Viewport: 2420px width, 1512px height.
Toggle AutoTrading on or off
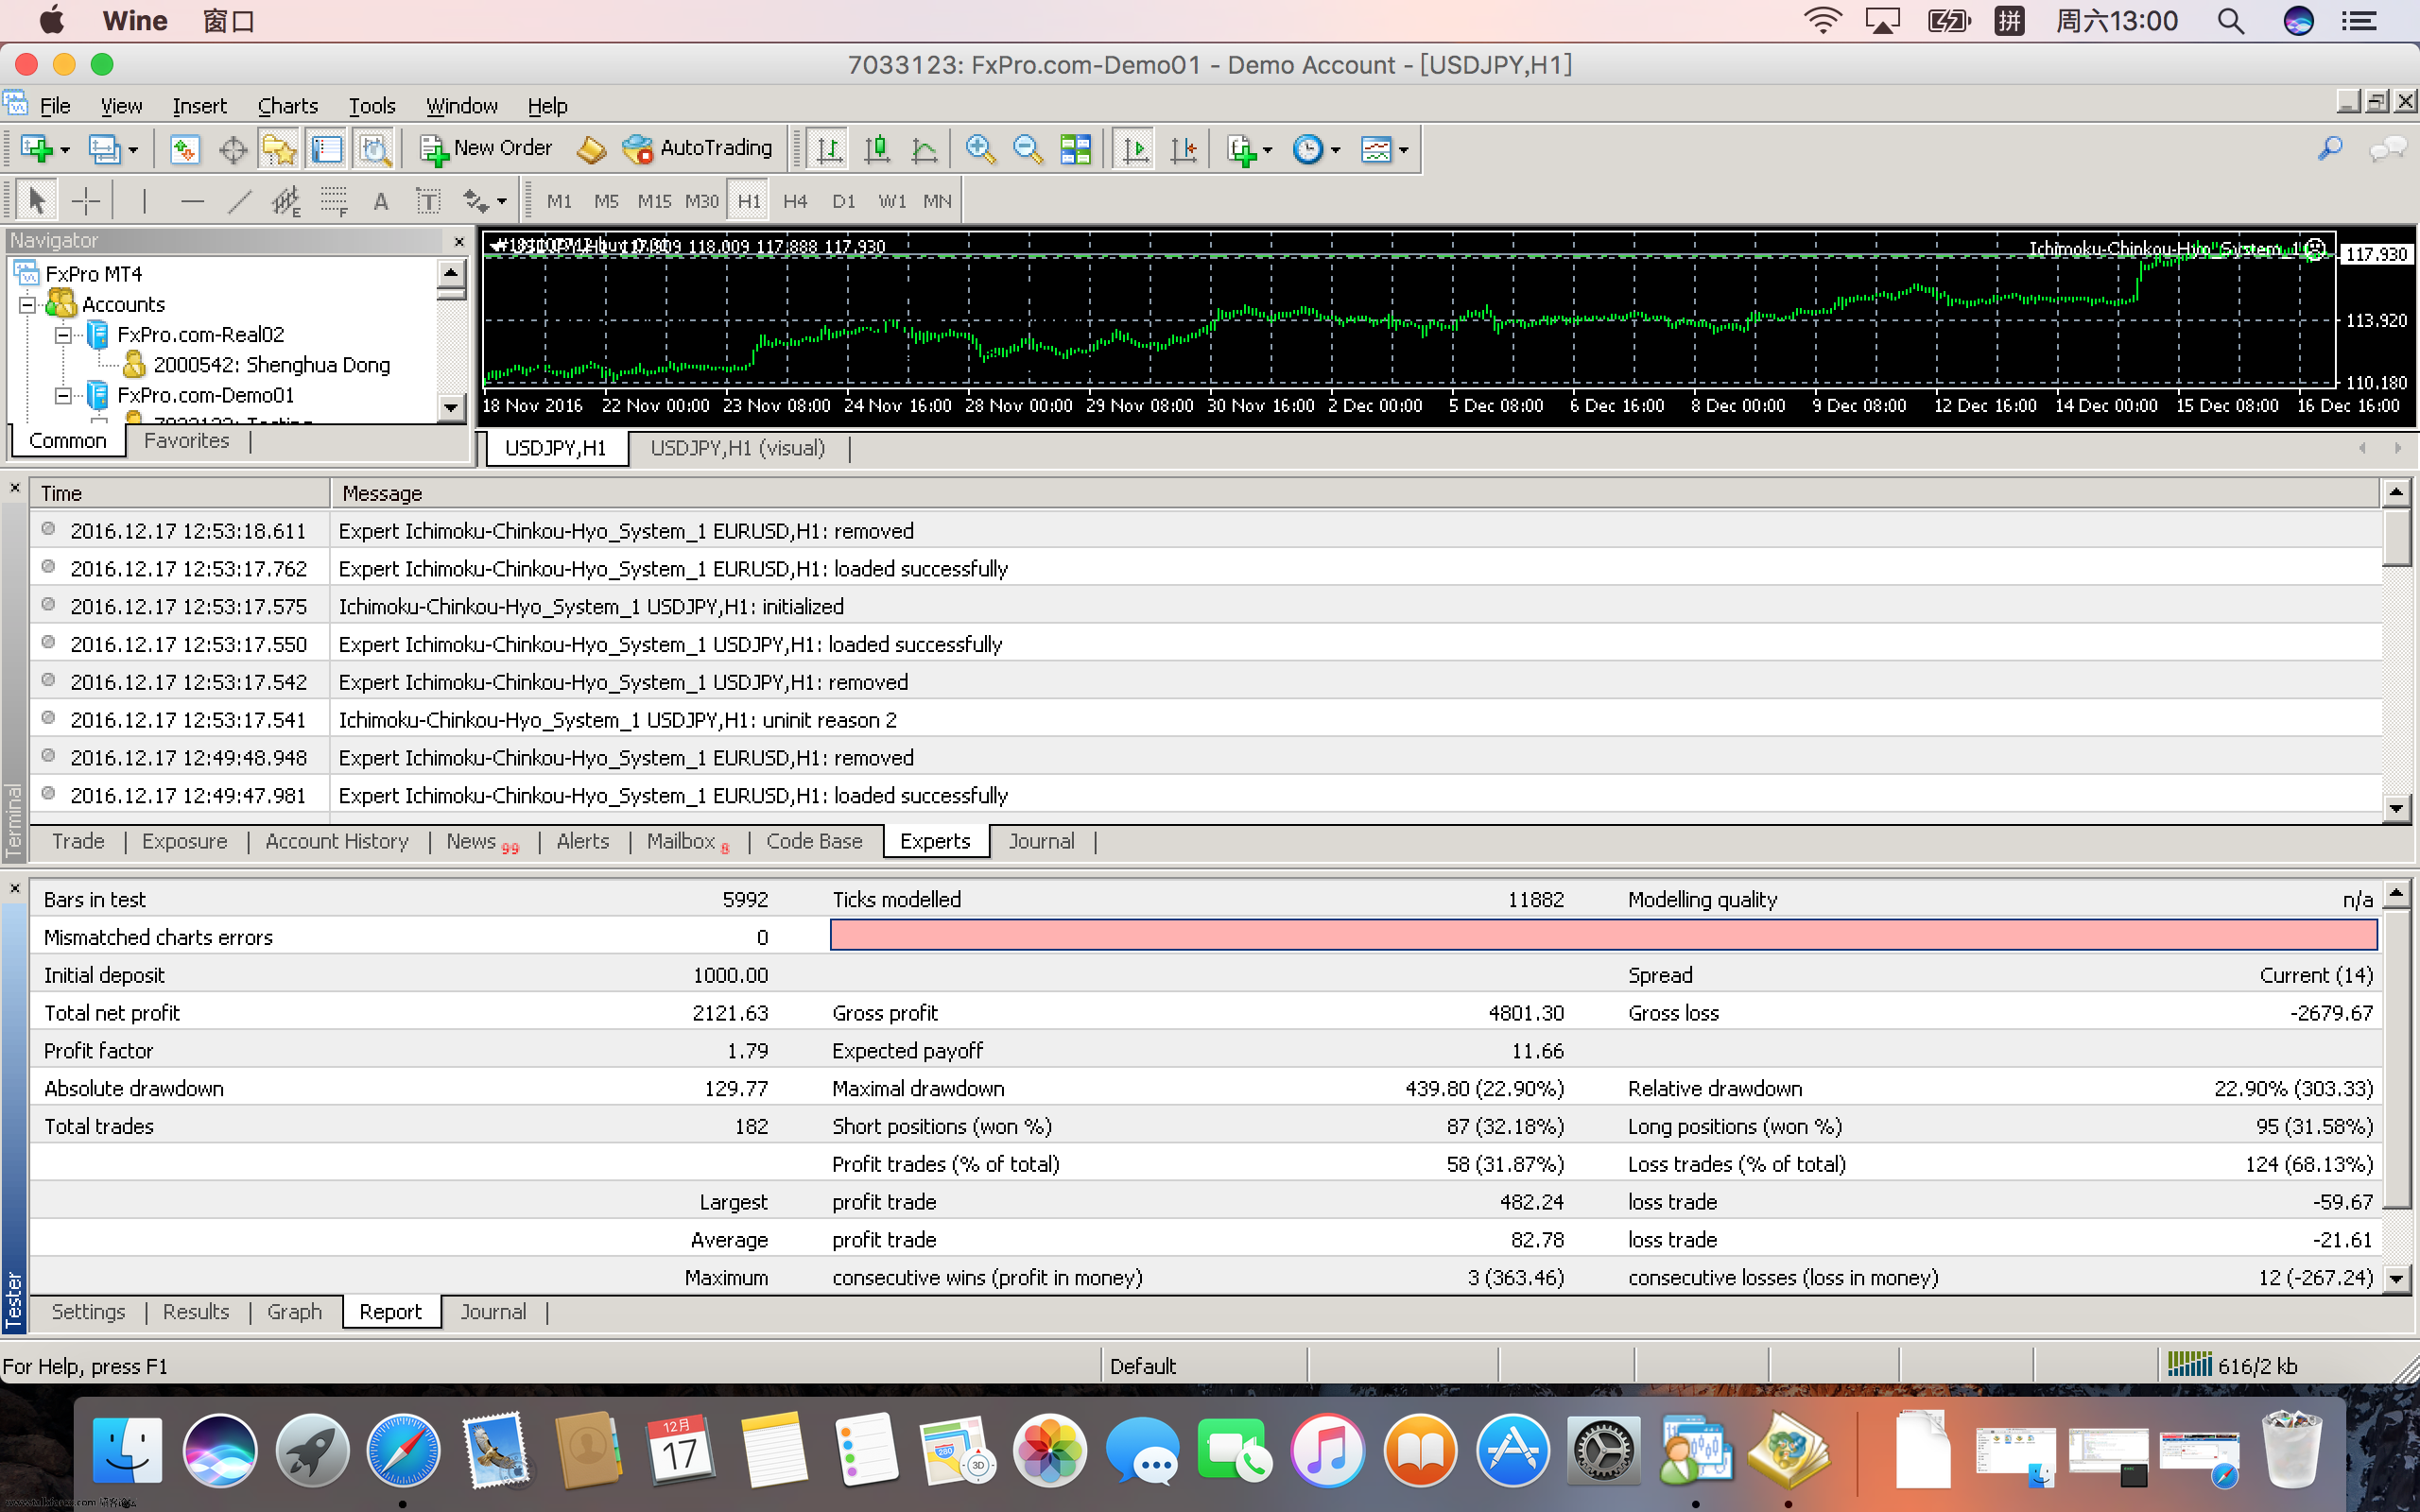(697, 149)
